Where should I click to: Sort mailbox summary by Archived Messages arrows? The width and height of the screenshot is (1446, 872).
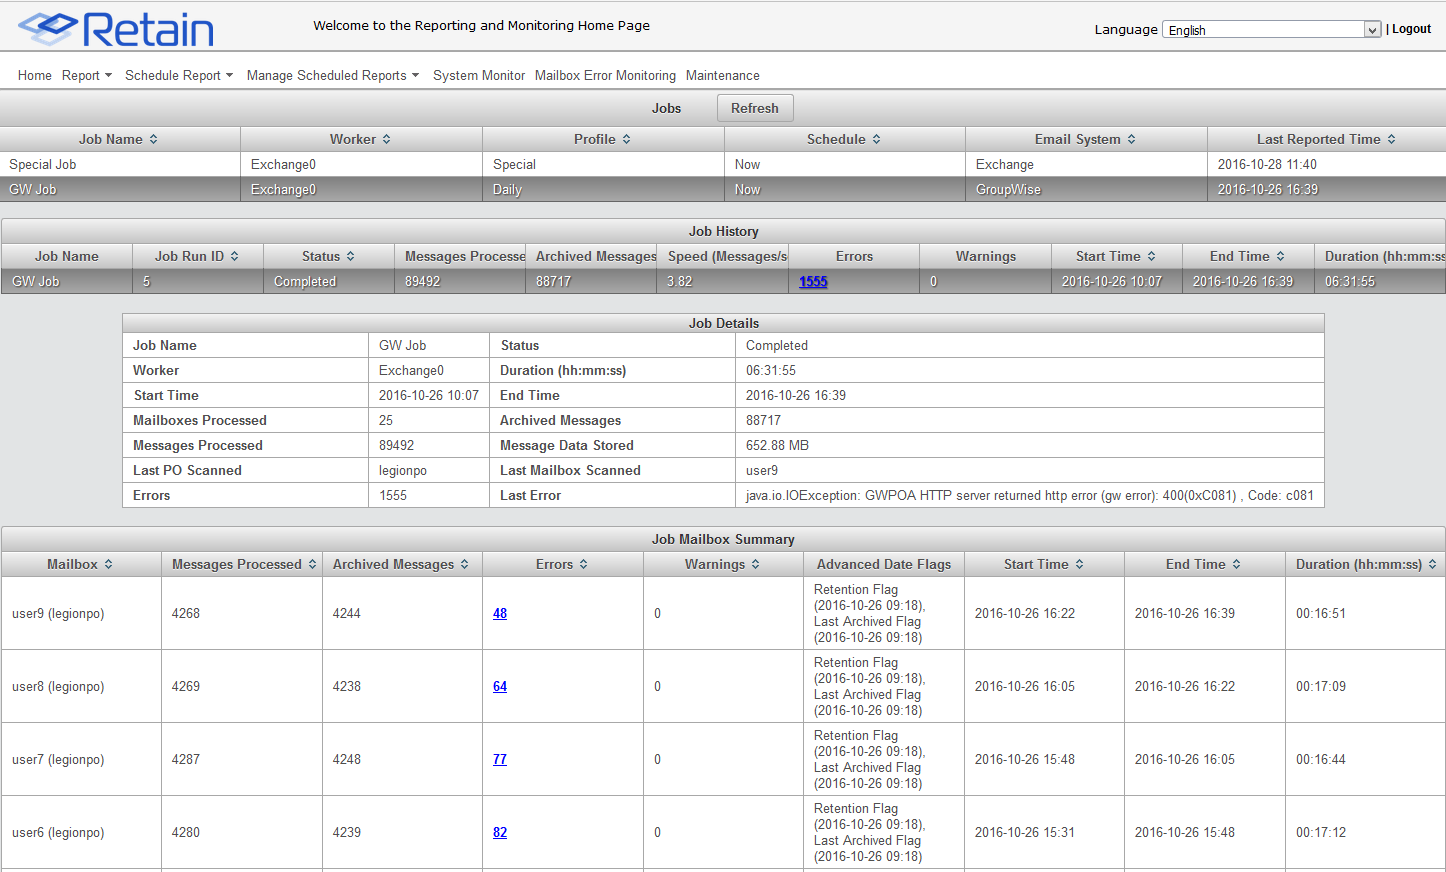(465, 565)
